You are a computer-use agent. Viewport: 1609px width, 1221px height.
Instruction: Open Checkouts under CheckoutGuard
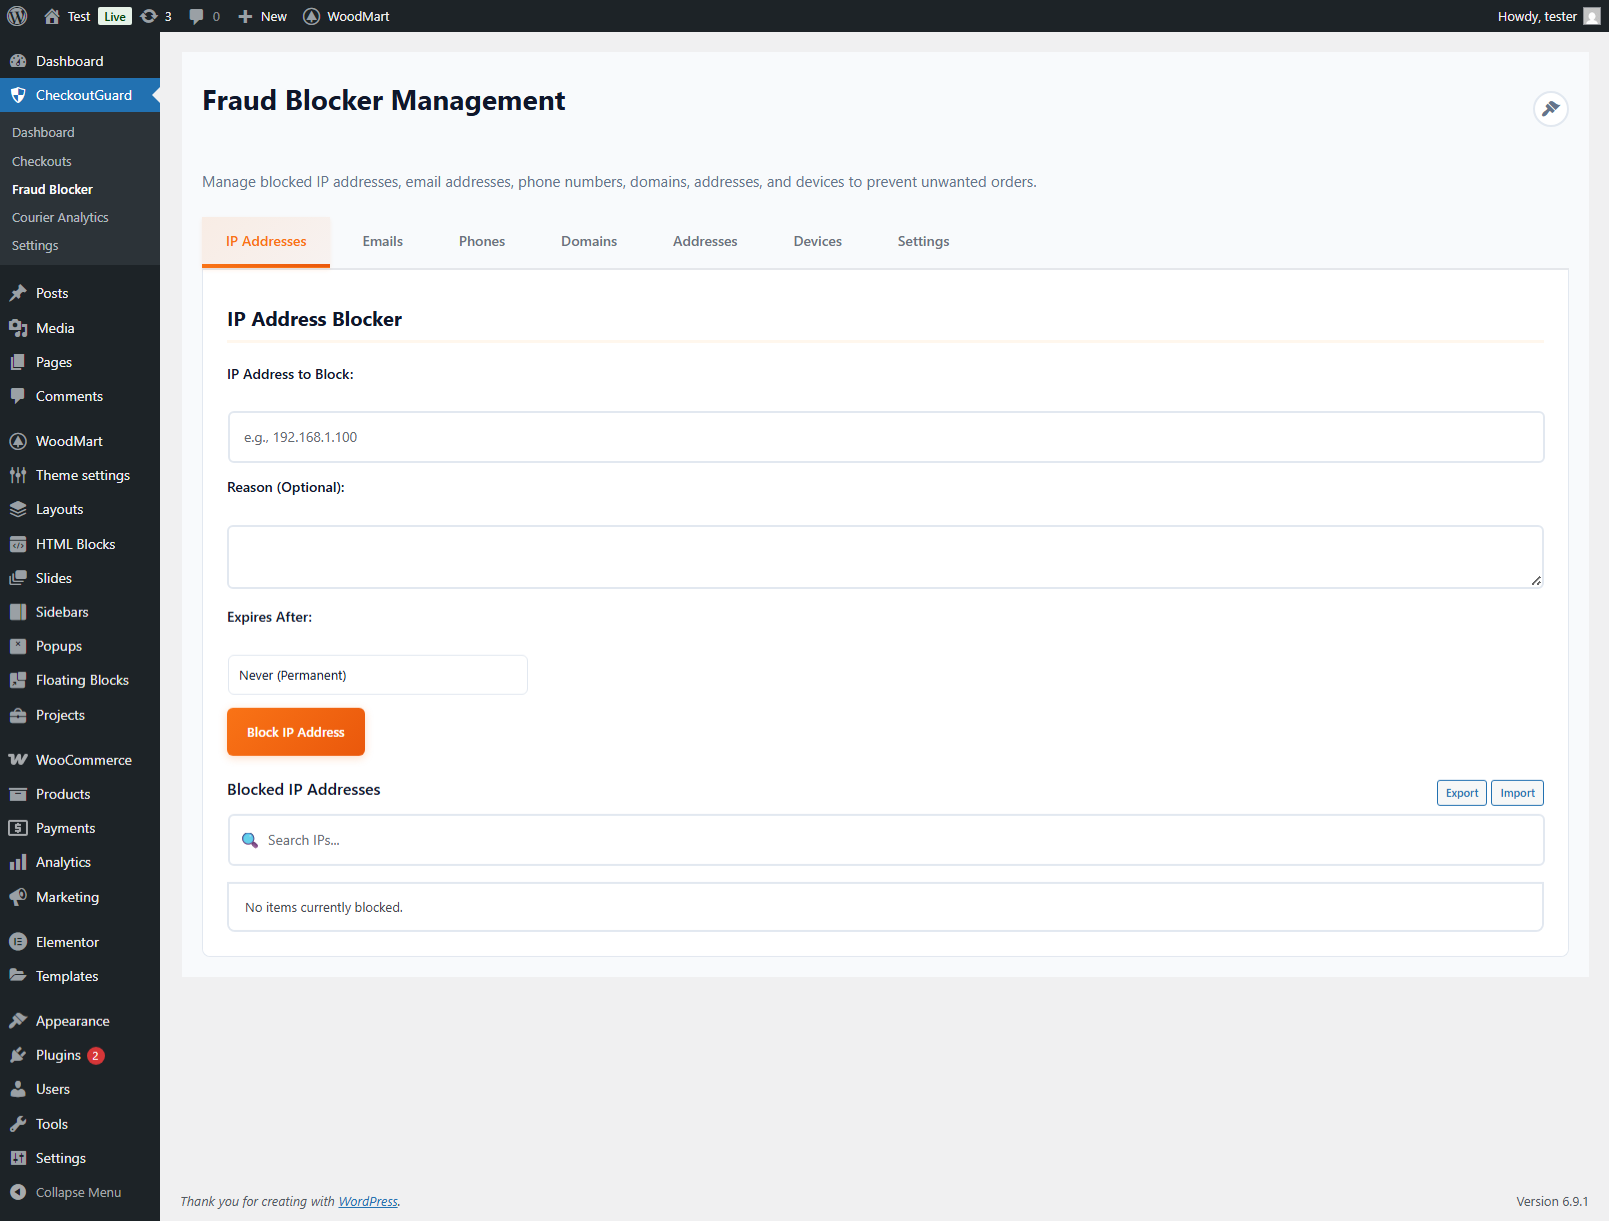[42, 161]
